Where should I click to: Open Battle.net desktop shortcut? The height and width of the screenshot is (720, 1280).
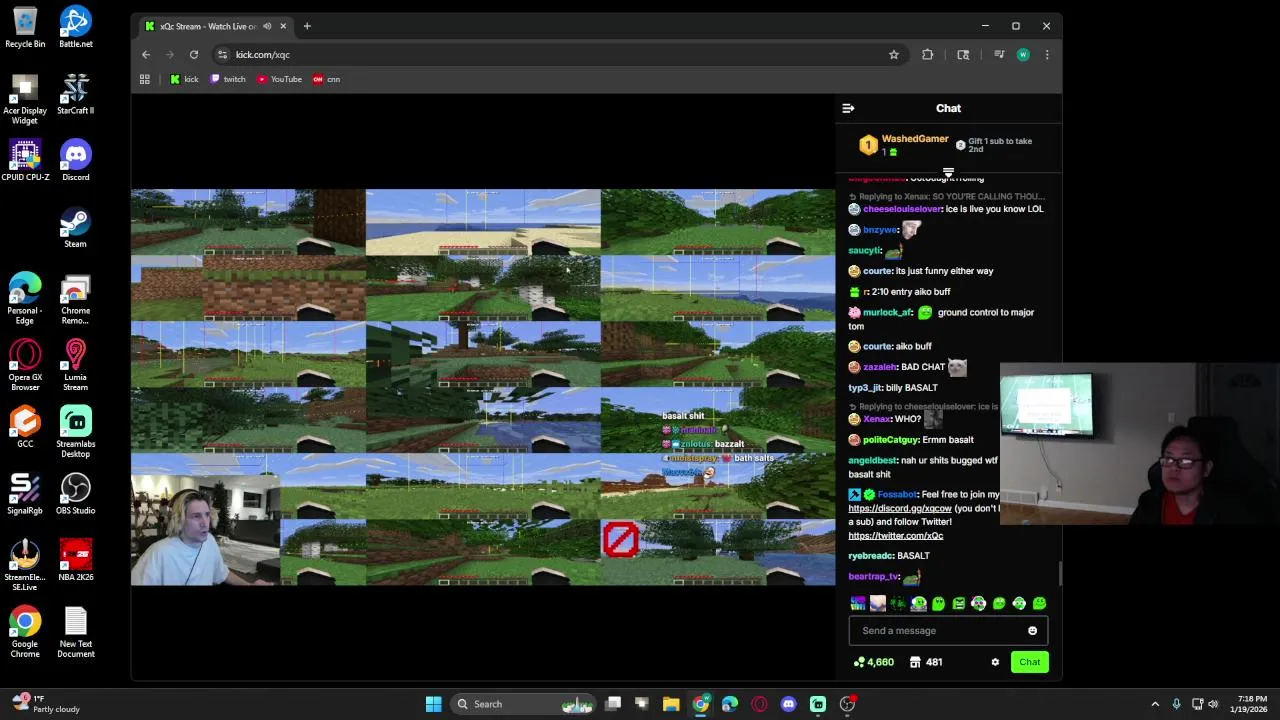point(76,26)
